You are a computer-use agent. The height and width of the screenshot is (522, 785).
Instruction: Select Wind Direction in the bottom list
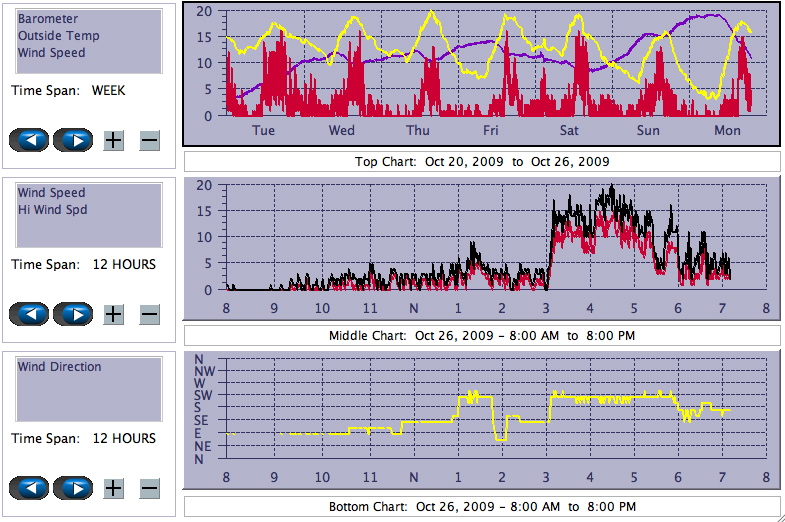[59, 367]
